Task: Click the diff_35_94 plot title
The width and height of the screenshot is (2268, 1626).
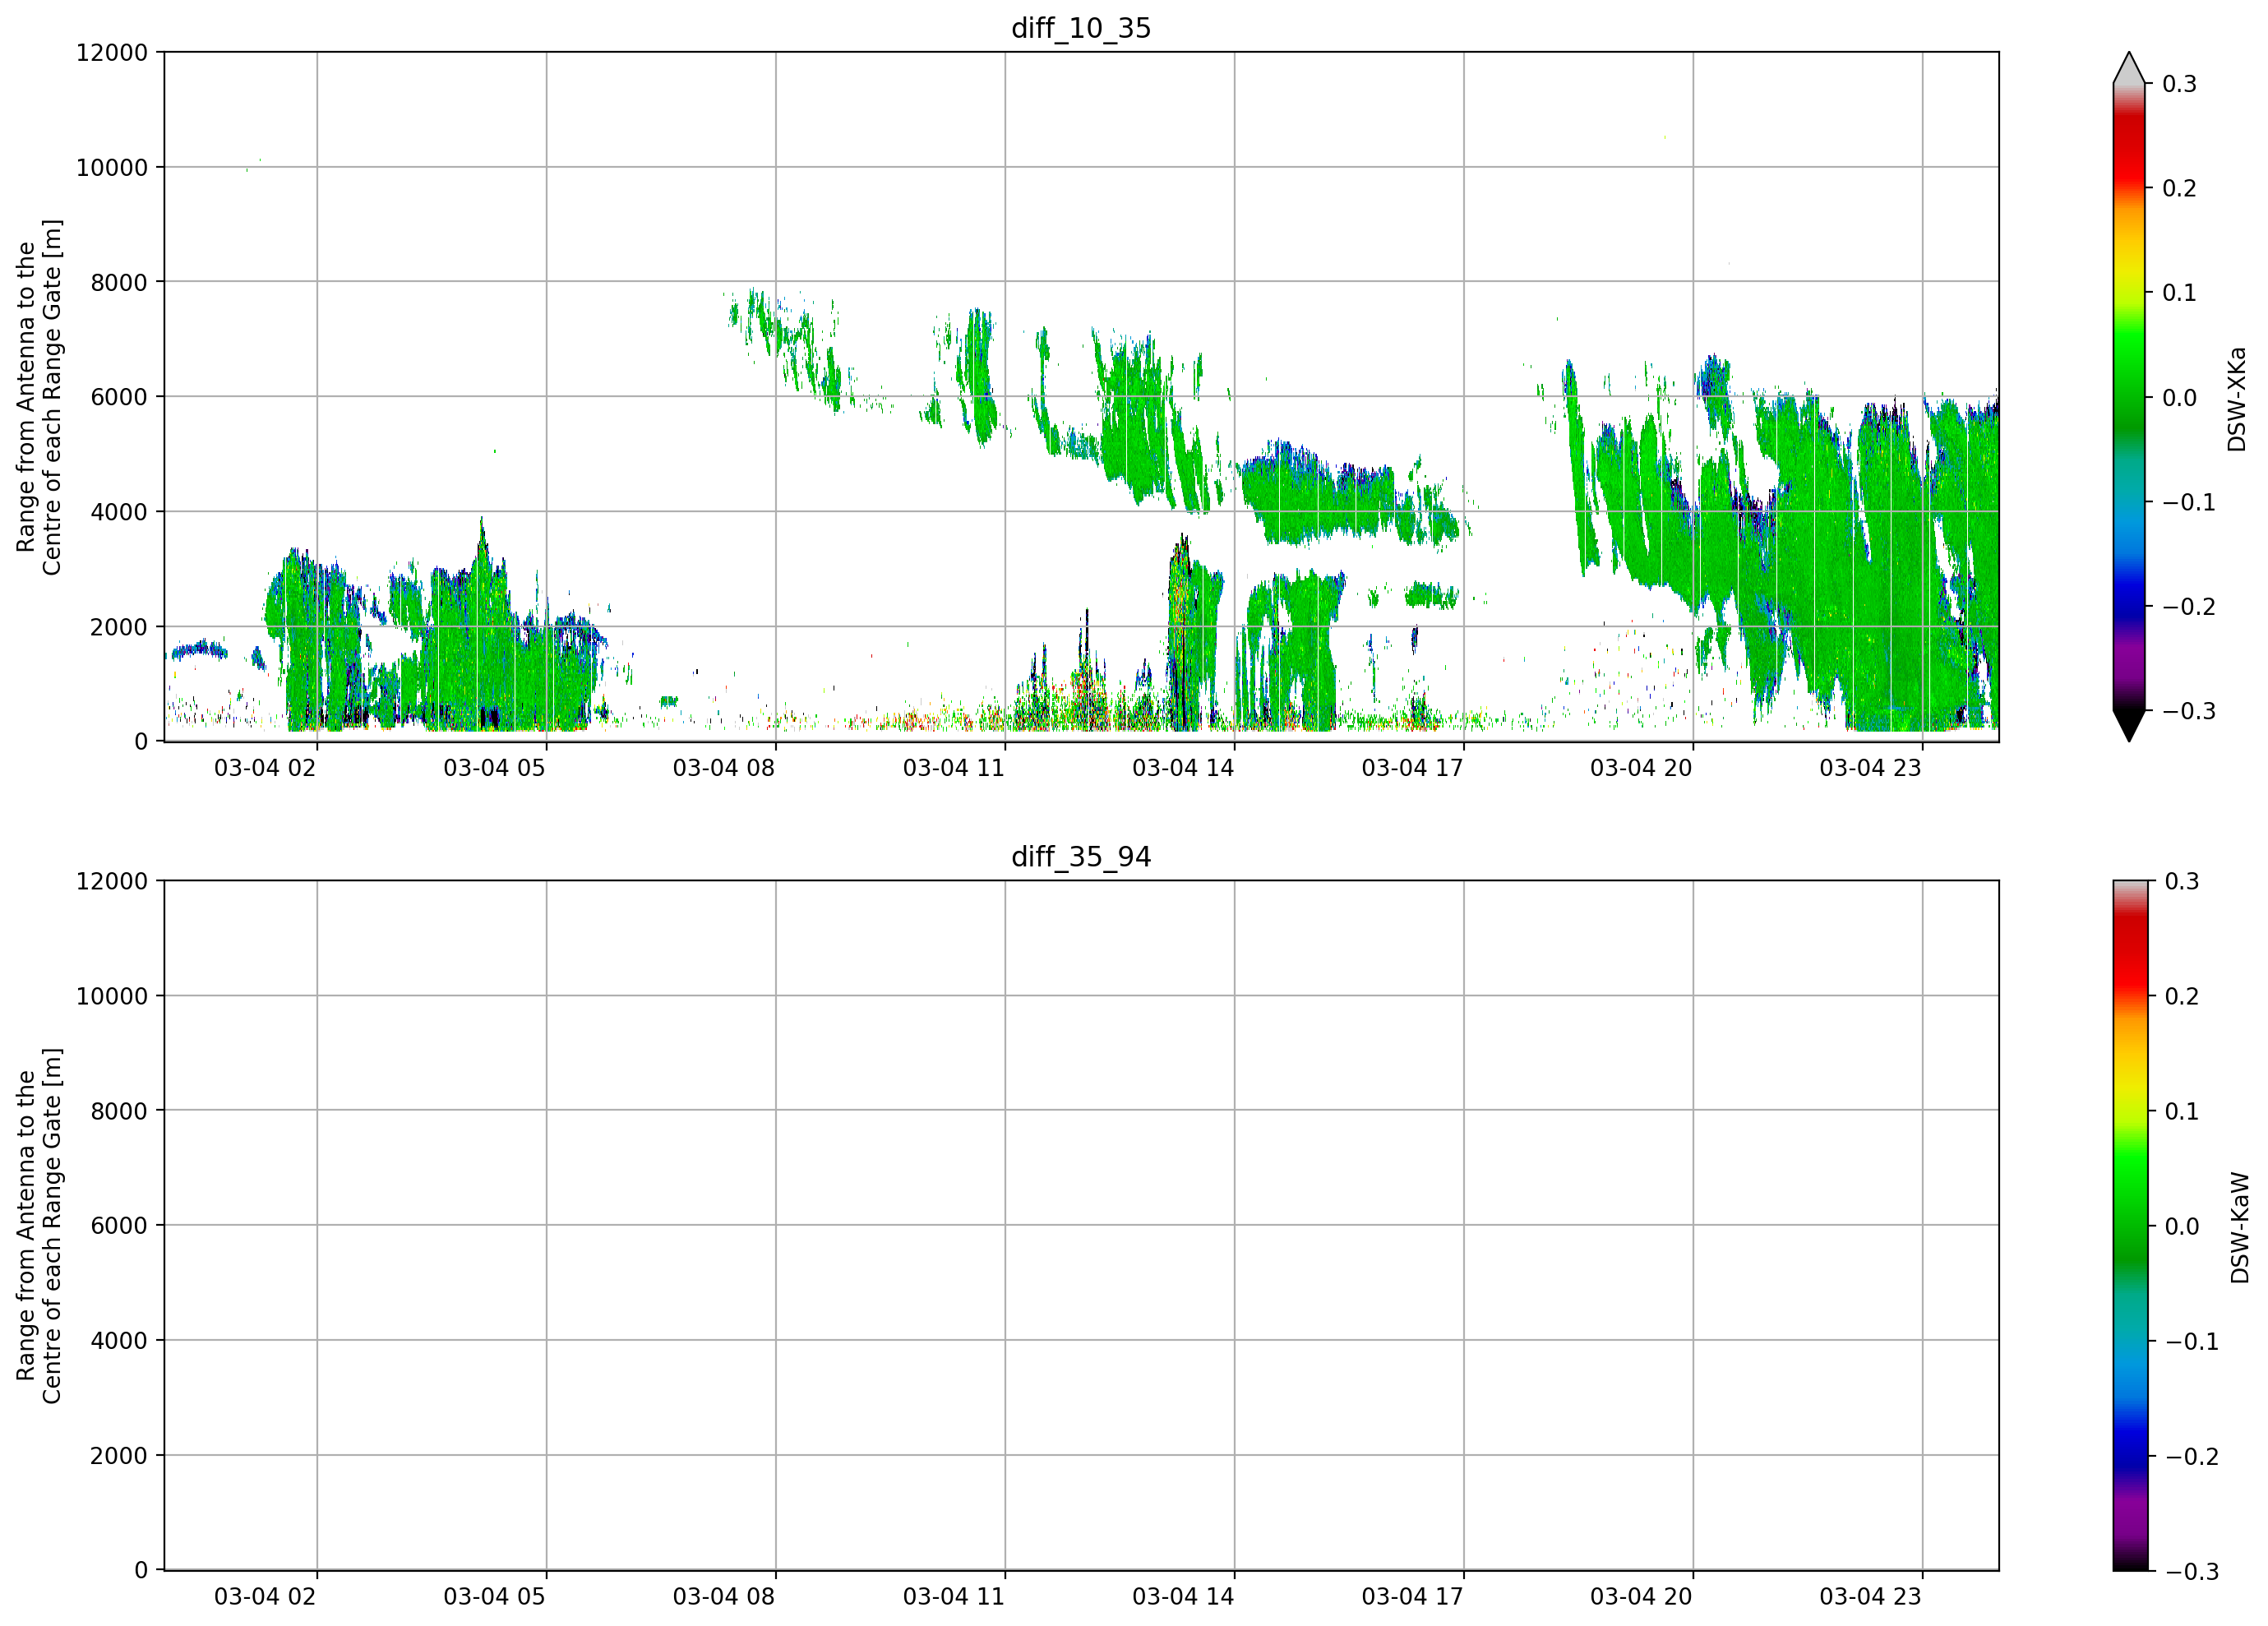Action: (1081, 857)
